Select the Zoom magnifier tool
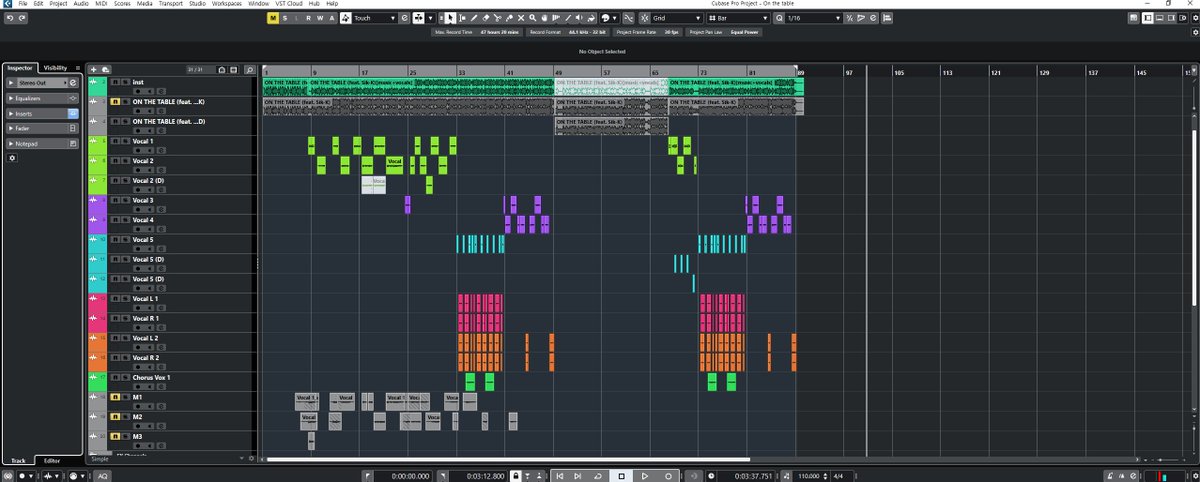The height and width of the screenshot is (482, 1200). tap(533, 18)
